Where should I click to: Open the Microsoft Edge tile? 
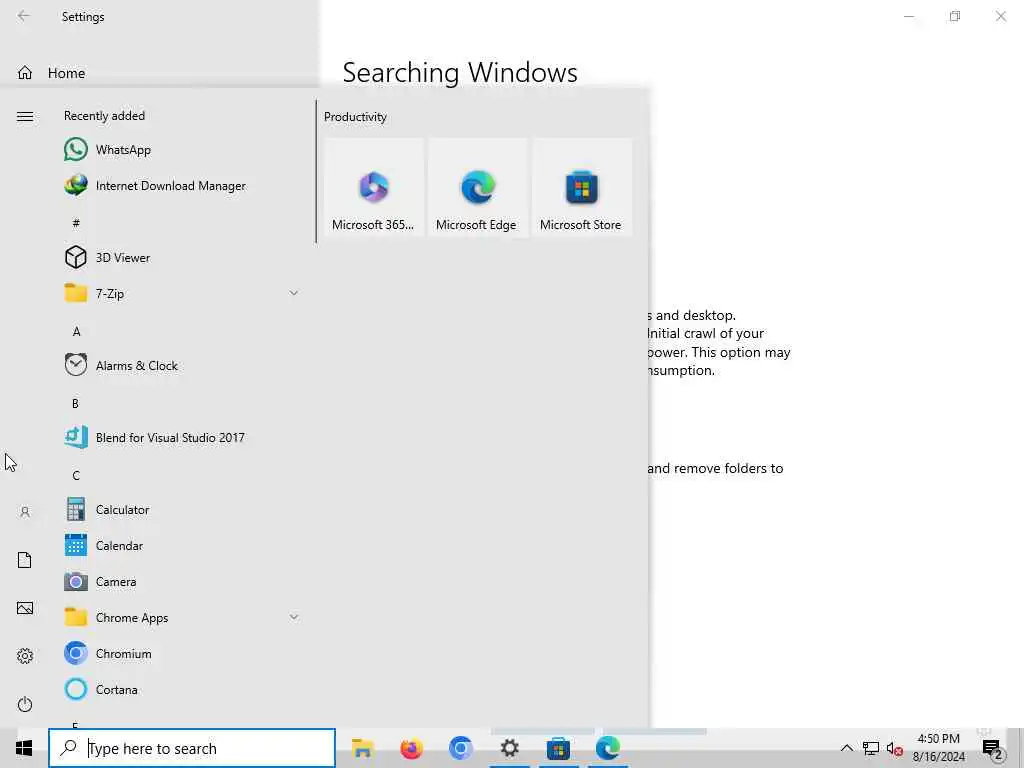point(477,187)
